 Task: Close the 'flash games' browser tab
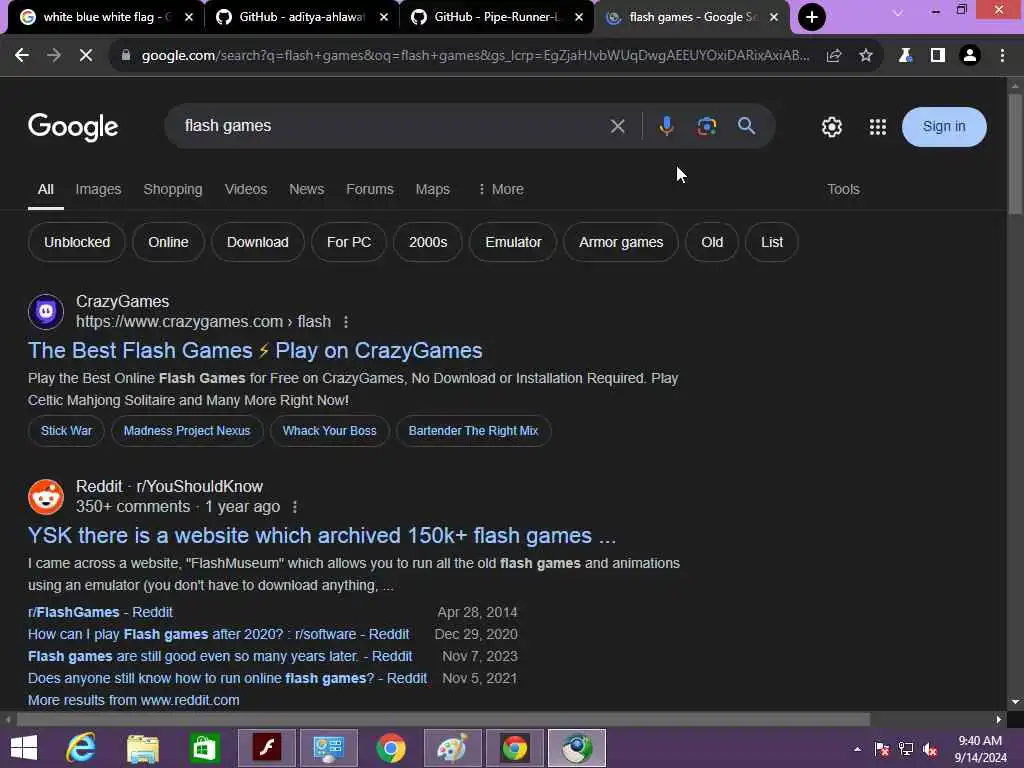click(x=774, y=18)
